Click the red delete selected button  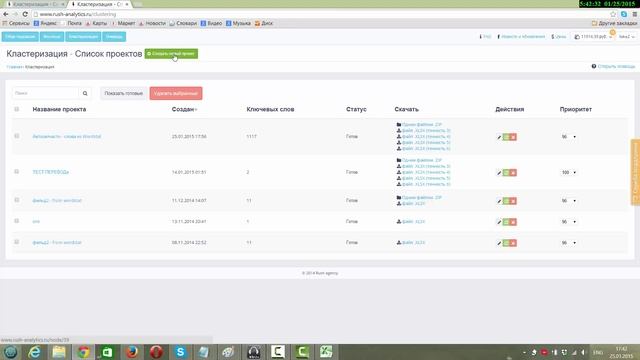click(176, 93)
